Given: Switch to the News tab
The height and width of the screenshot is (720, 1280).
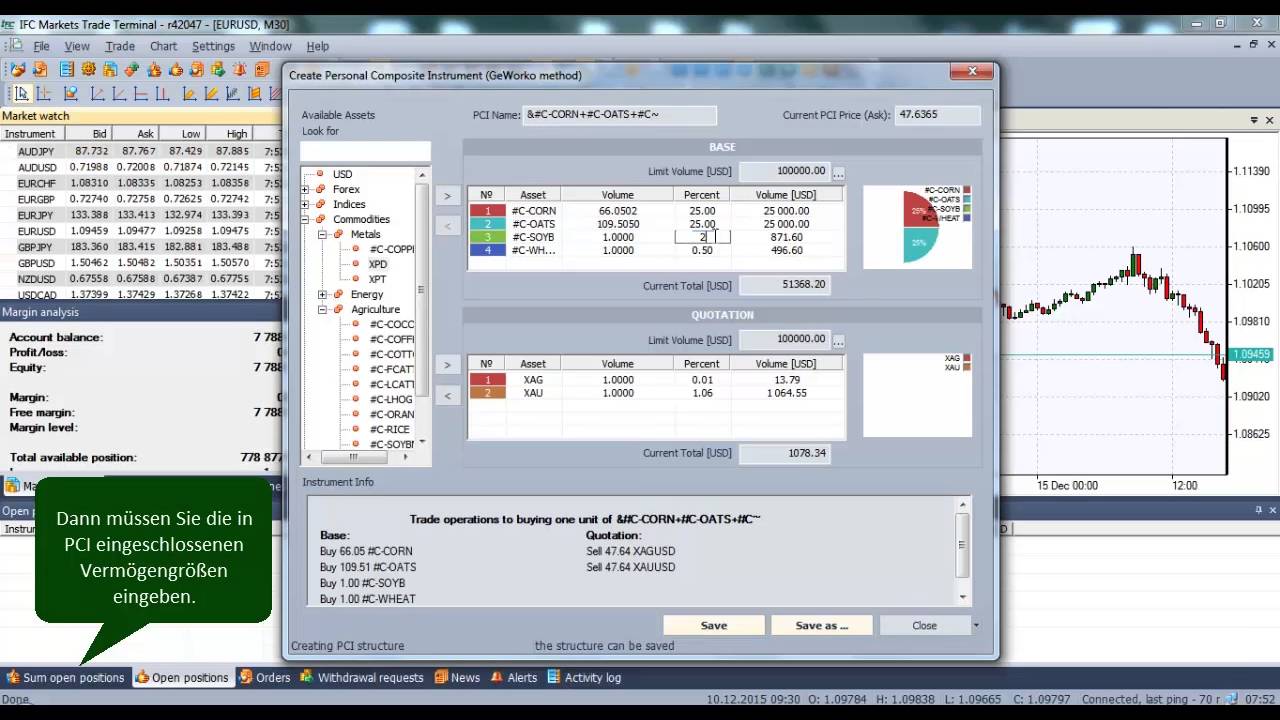Looking at the screenshot, I should point(457,677).
